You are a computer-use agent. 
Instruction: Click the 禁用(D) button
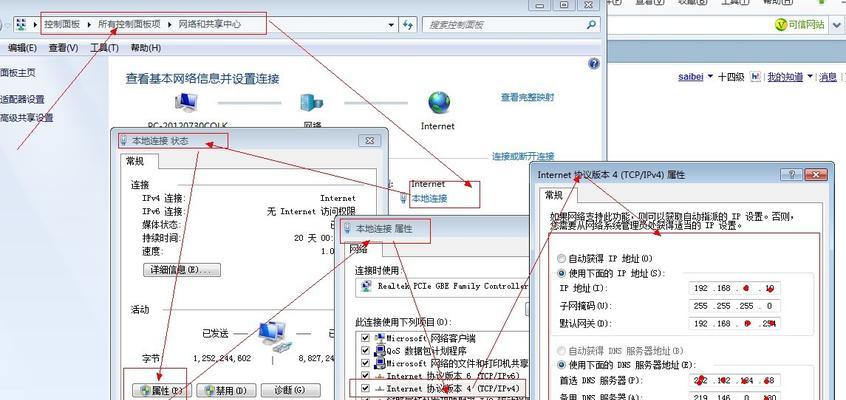[x=226, y=390]
